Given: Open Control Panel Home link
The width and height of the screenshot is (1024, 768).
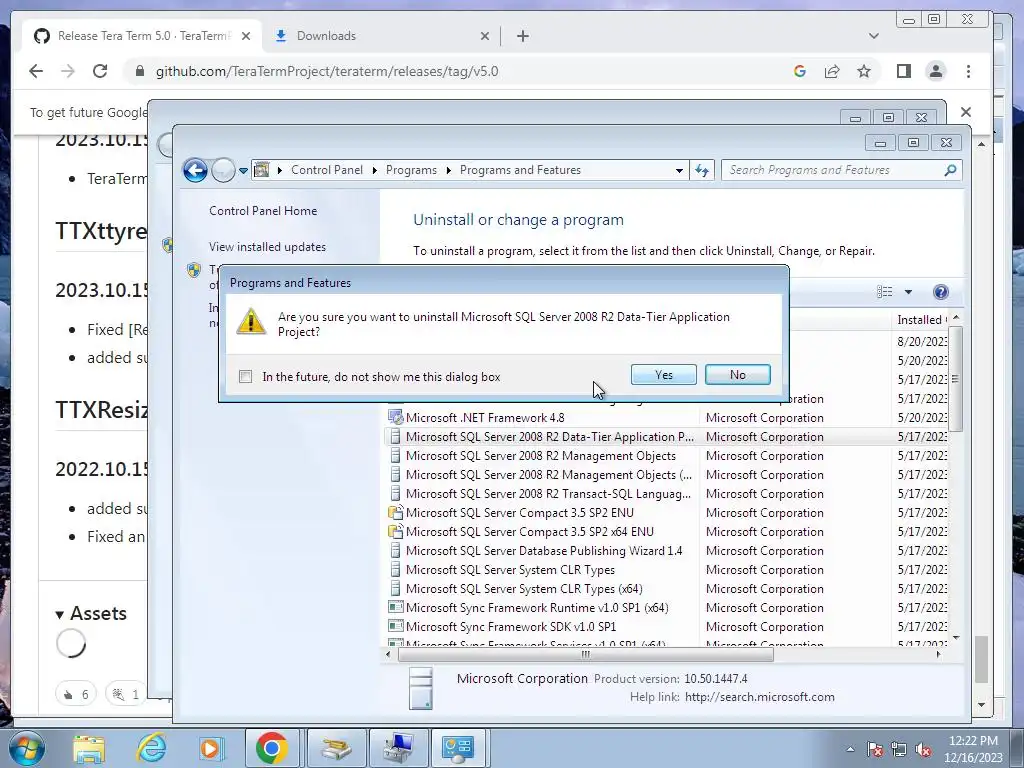Looking at the screenshot, I should (263, 211).
